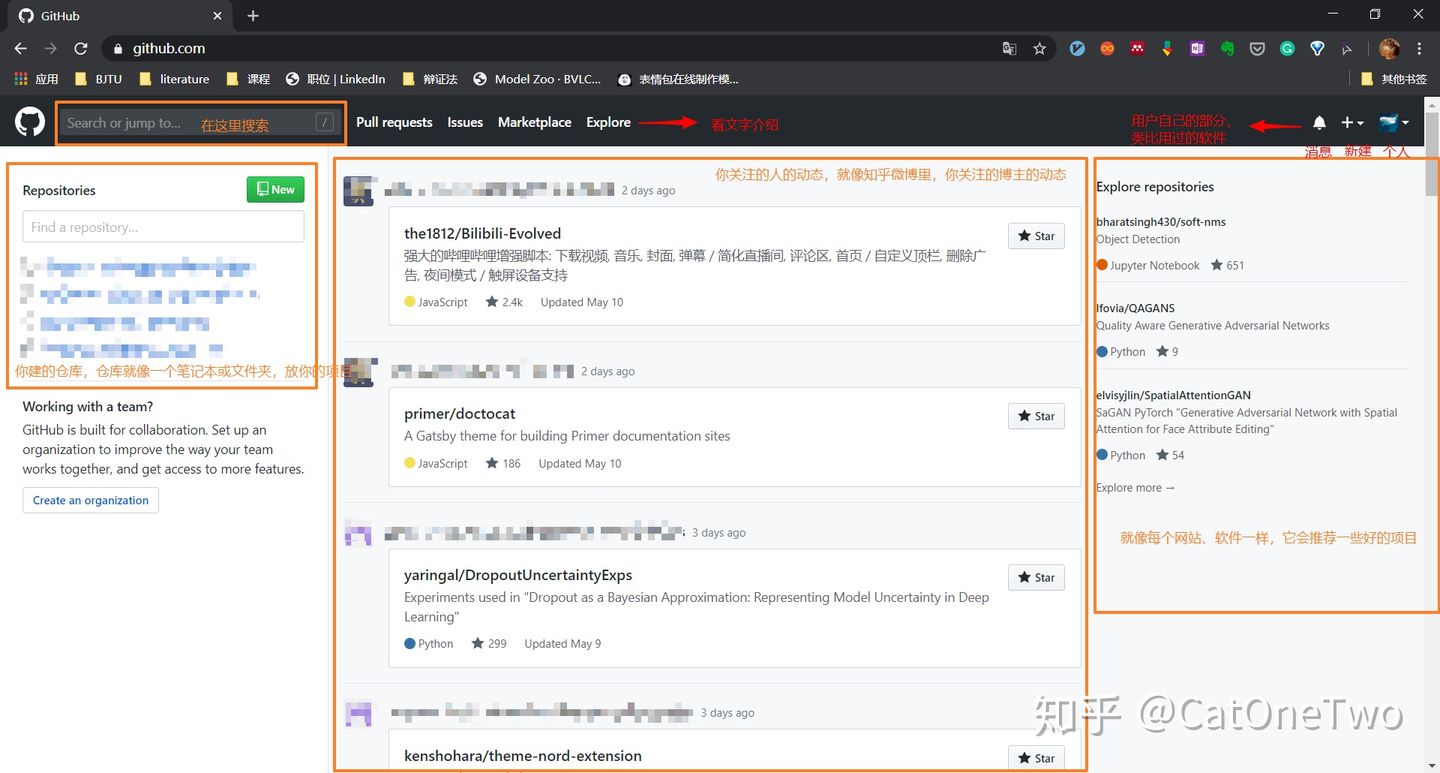Click star count 2.4k on Bilibili-Evolved
1440x773 pixels.
[504, 302]
